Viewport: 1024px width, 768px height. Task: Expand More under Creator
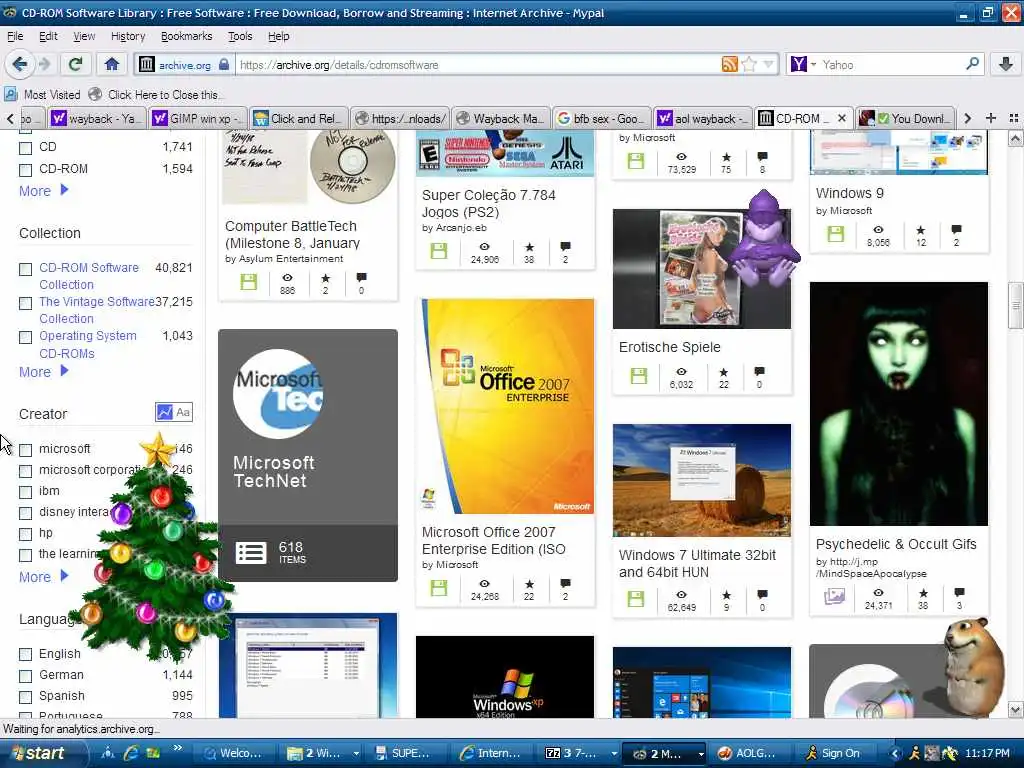click(43, 577)
